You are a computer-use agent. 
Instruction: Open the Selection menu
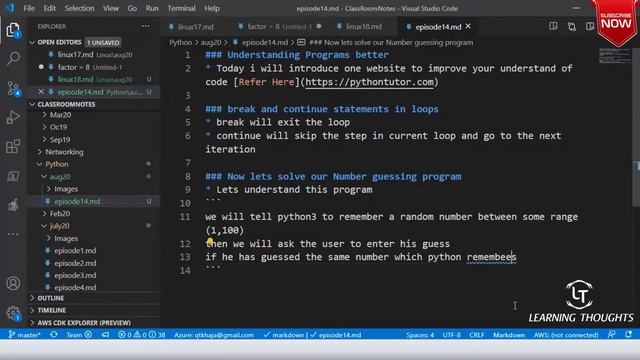click(x=79, y=8)
